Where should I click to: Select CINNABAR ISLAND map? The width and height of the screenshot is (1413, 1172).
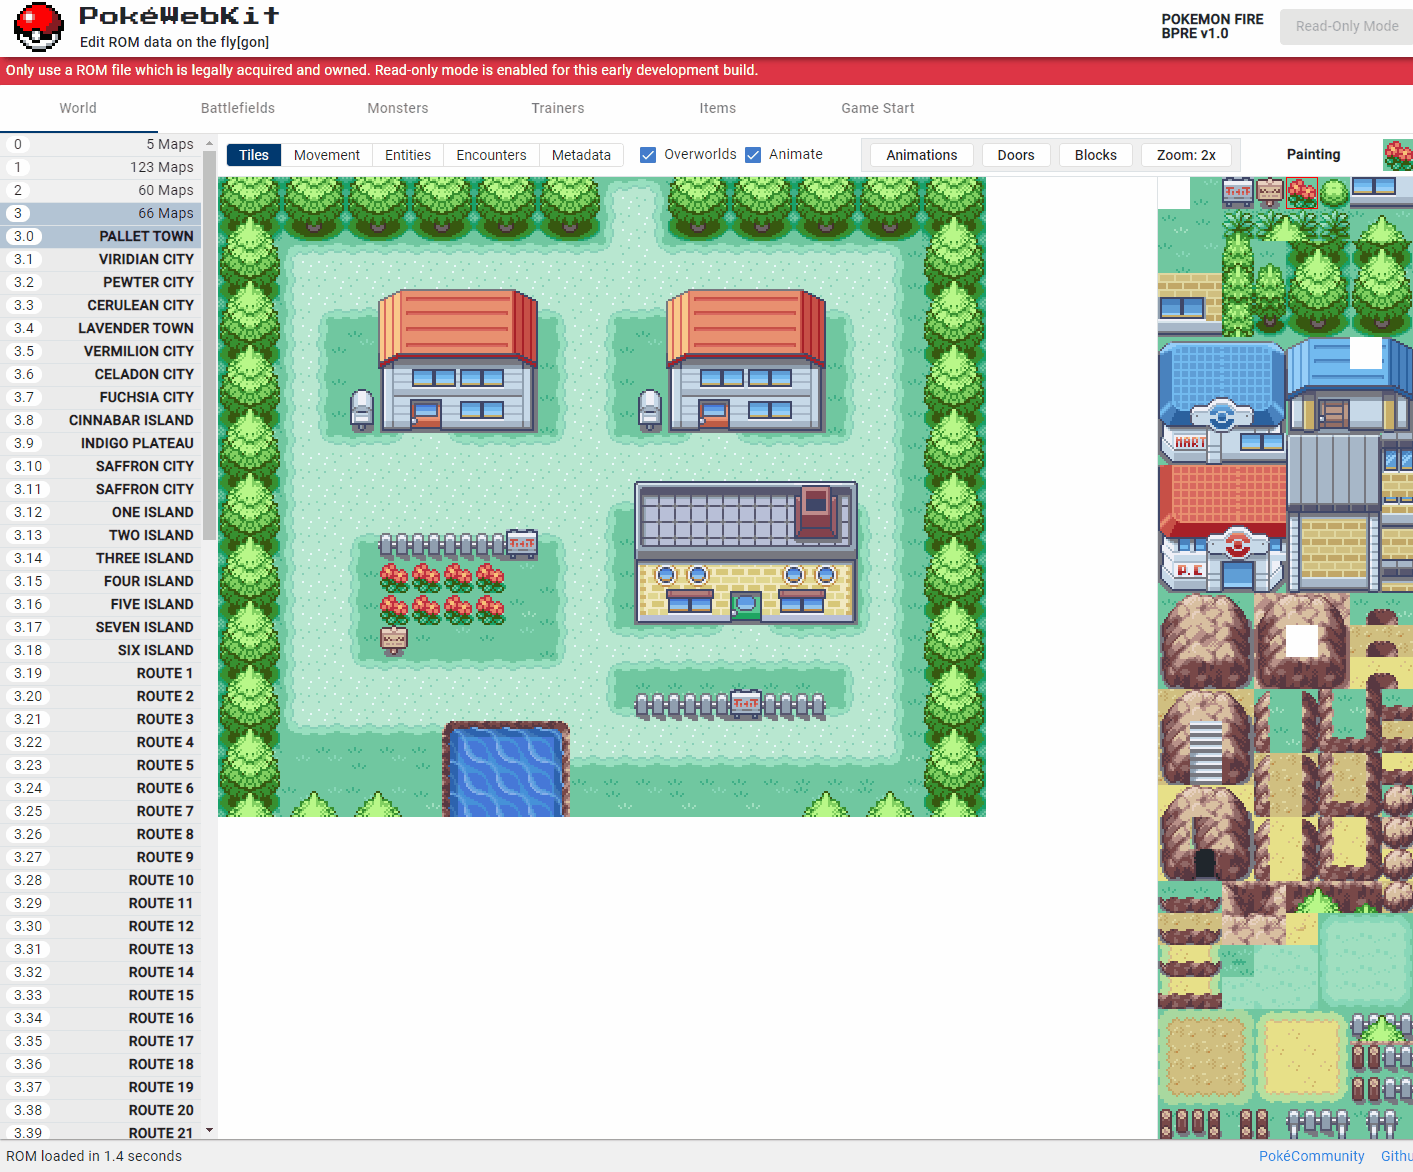click(101, 420)
